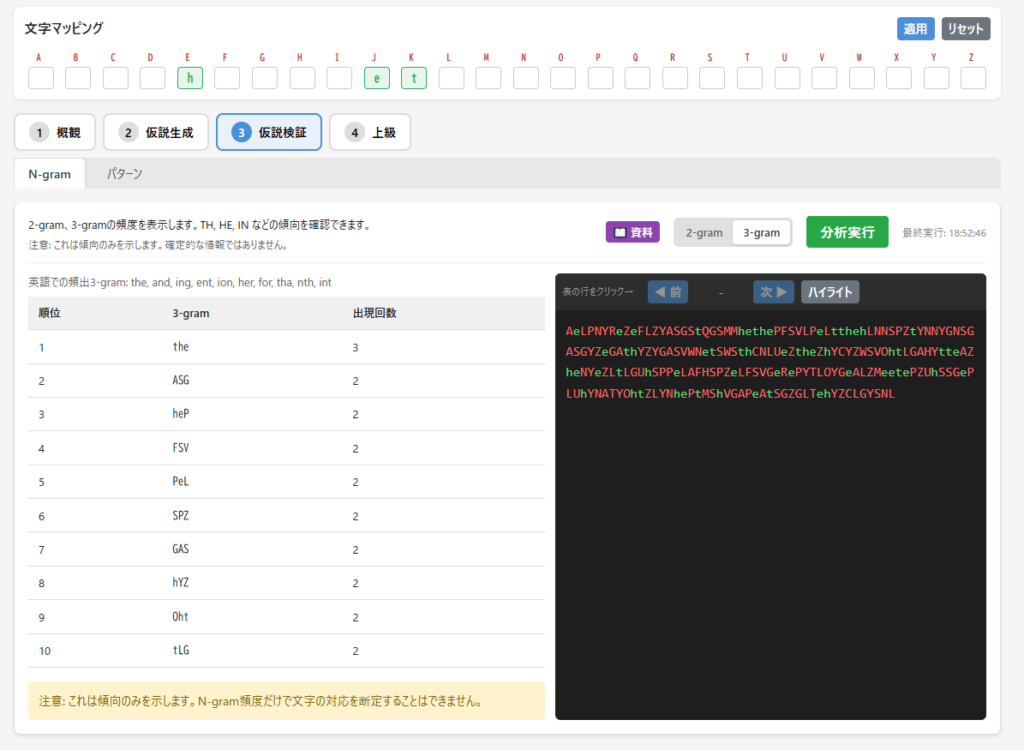Toggle the ハイライト button
Image resolution: width=1024 pixels, height=750 pixels.
[x=829, y=292]
